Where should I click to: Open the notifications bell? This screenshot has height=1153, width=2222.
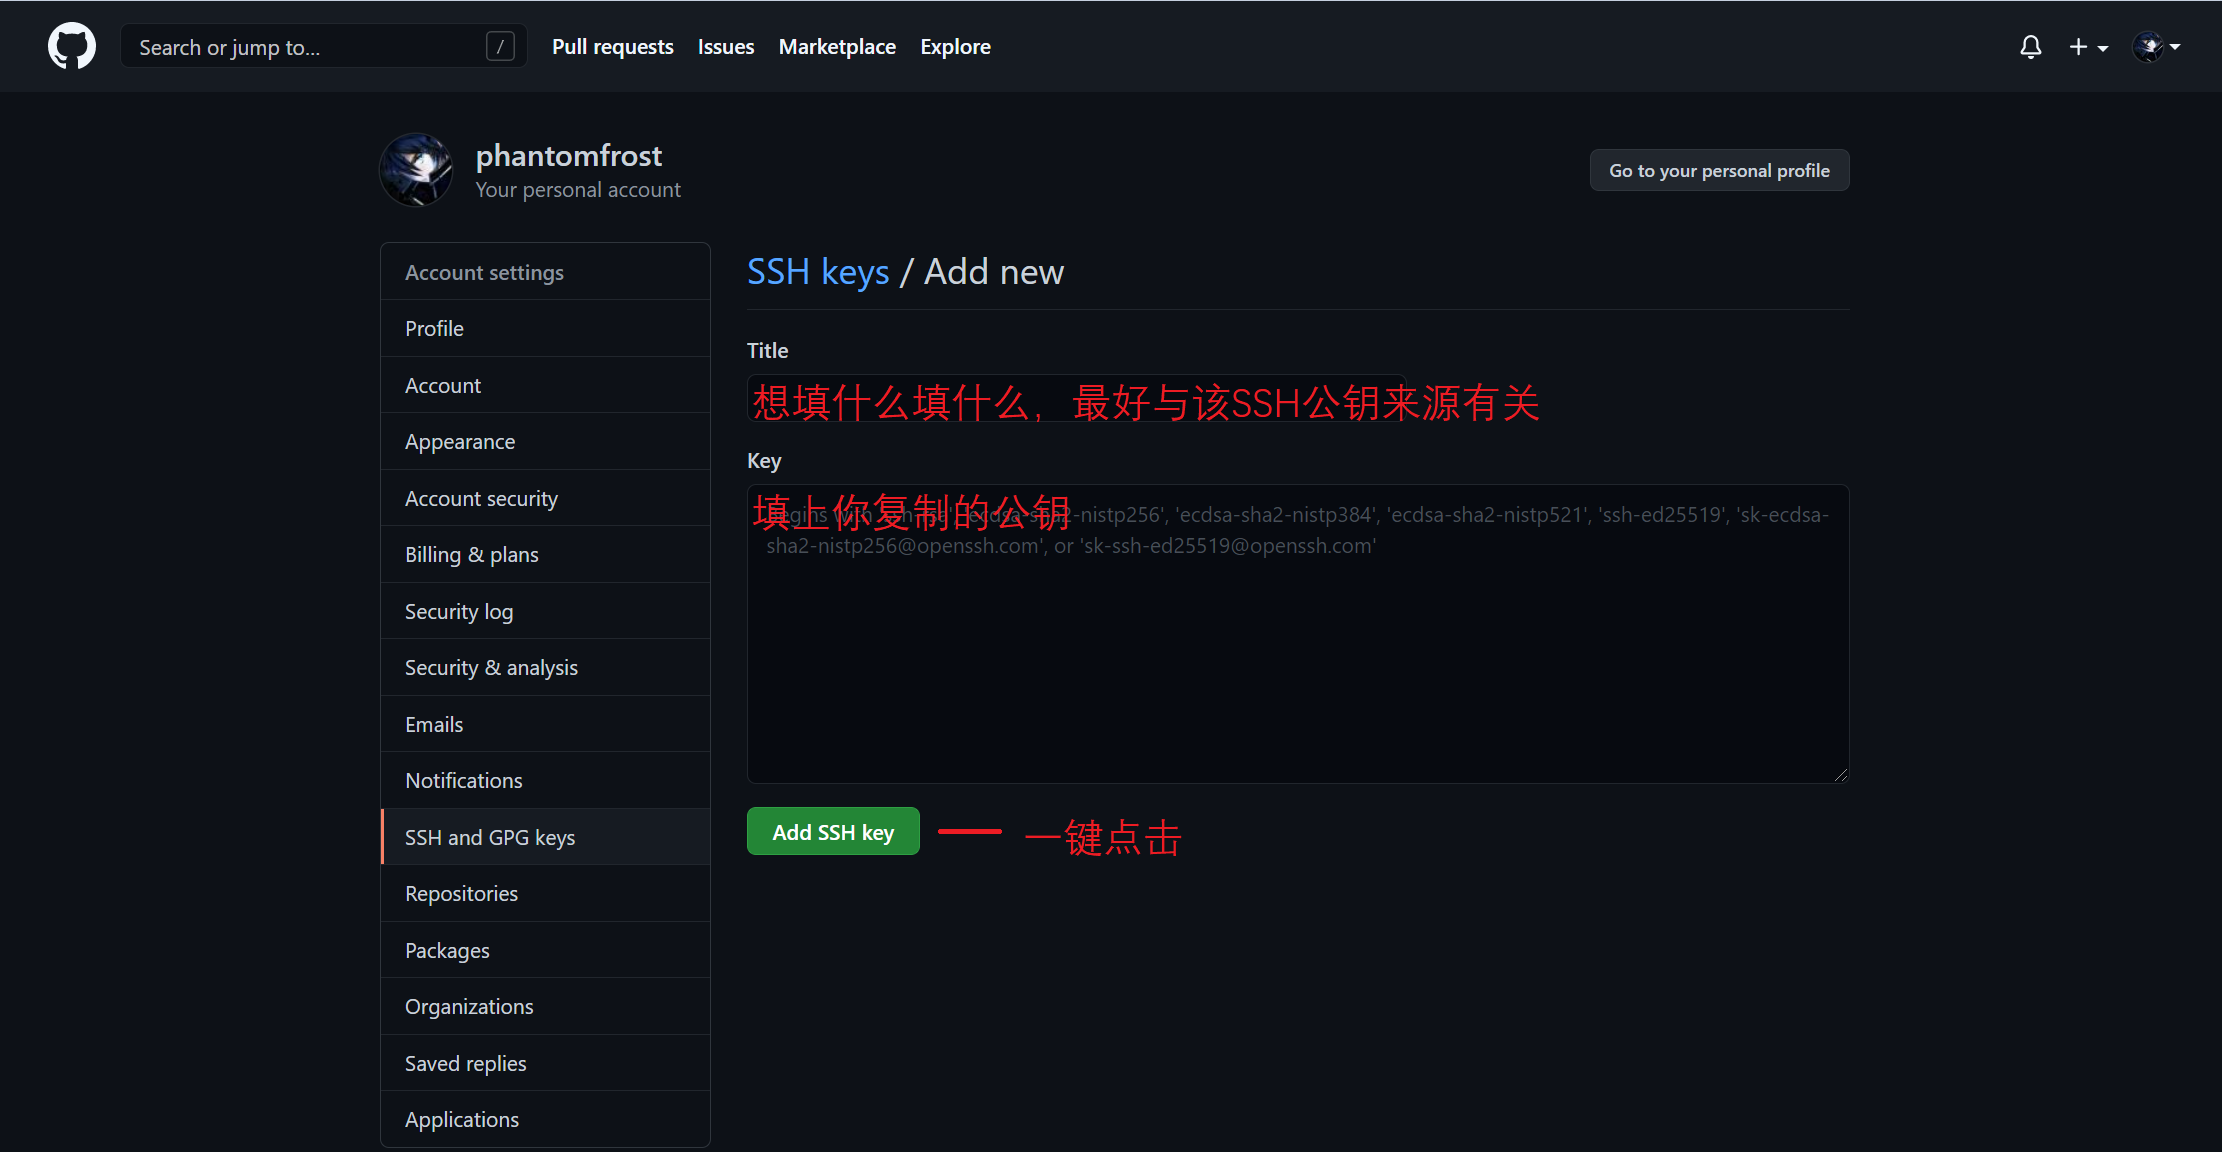pos(2030,47)
